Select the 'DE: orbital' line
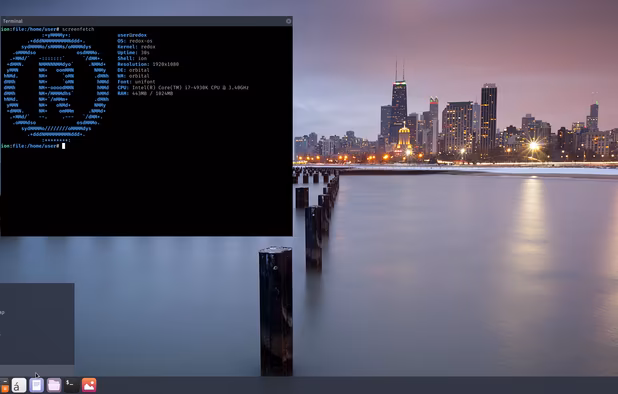The width and height of the screenshot is (618, 394). (x=133, y=70)
